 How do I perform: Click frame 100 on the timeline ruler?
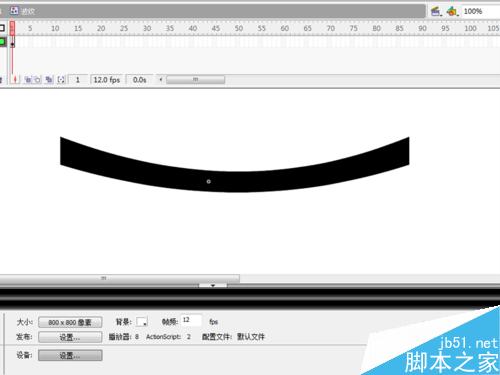[470, 28]
